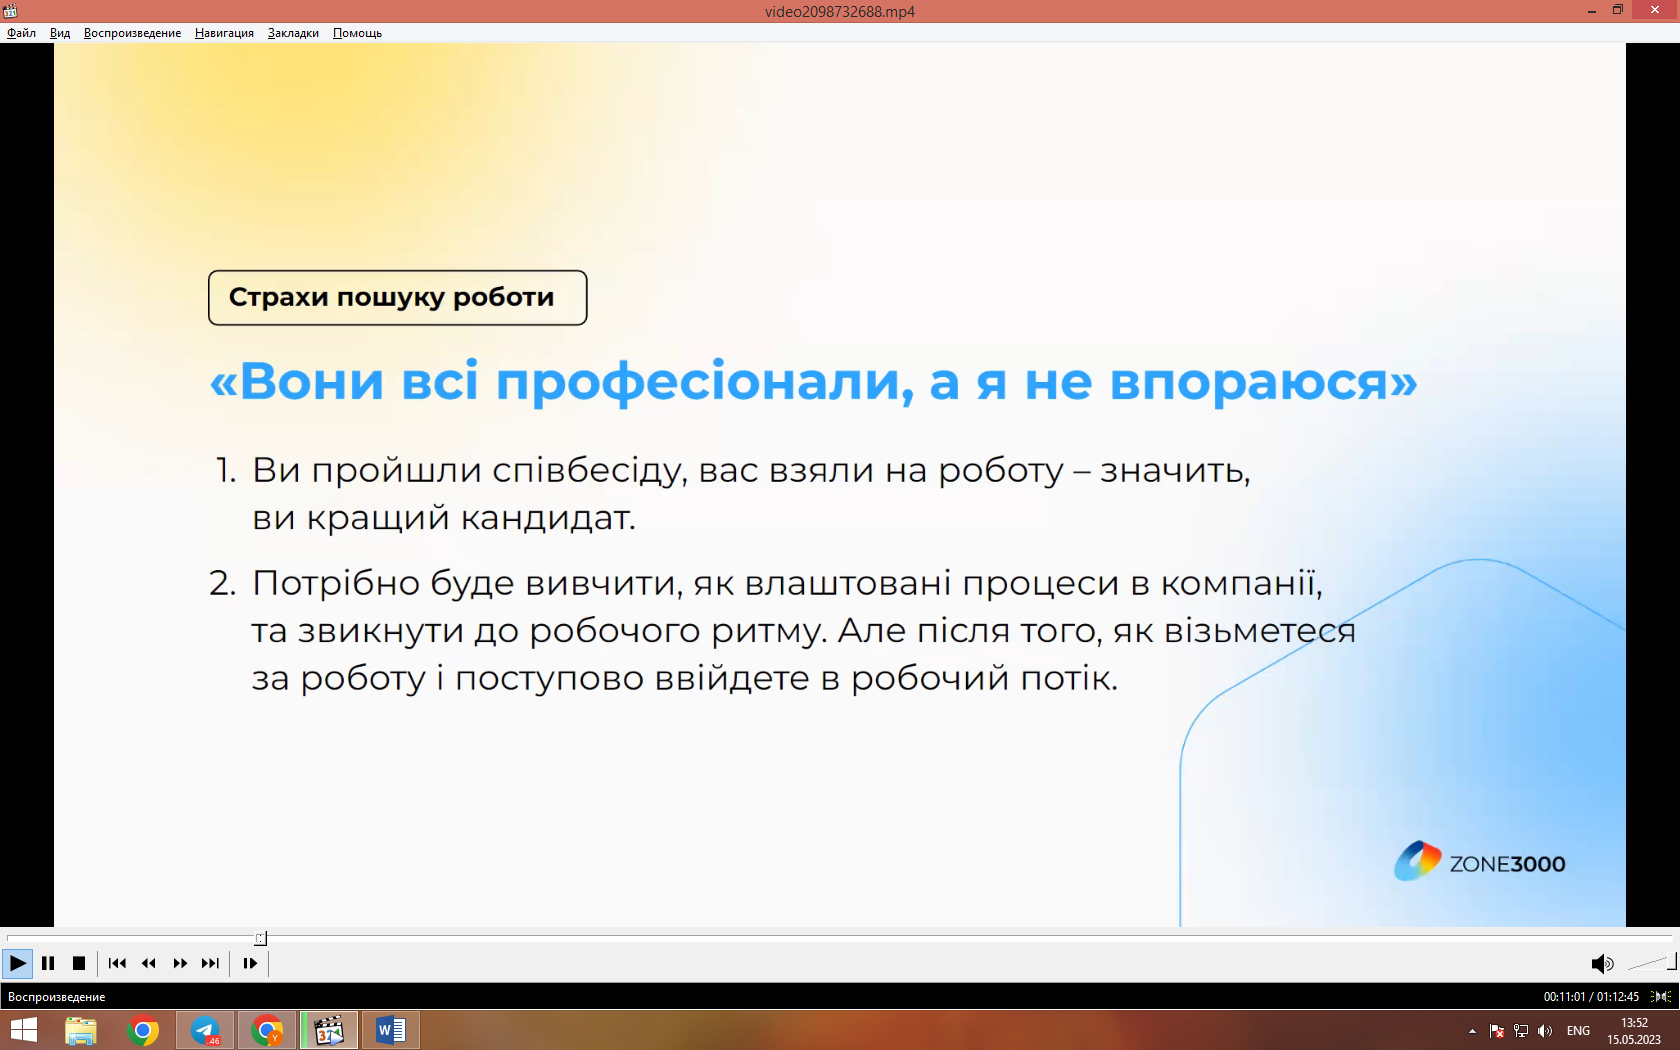The image size is (1680, 1050).
Task: Click the player icon in the title bar
Action: 10,11
